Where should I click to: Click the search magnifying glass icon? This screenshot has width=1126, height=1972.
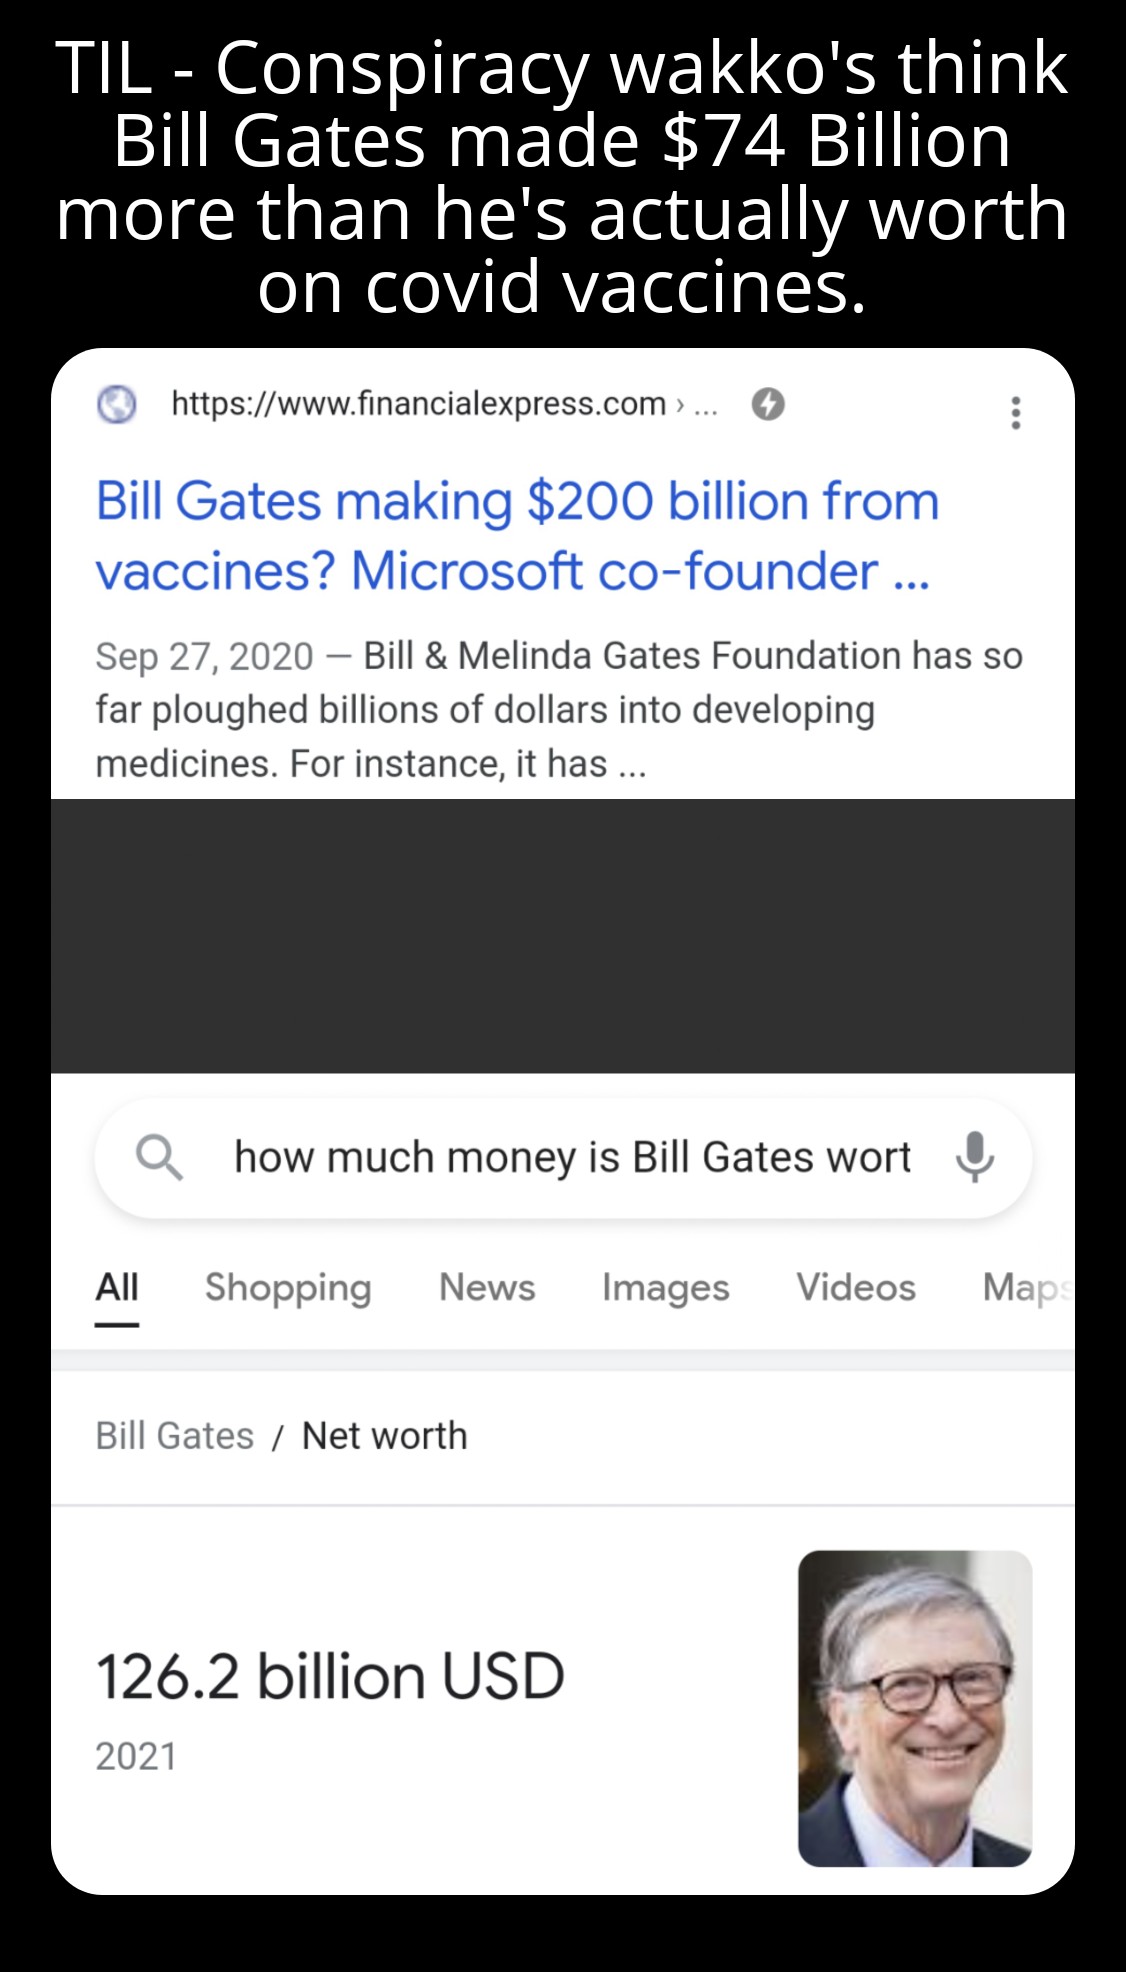coord(159,1158)
